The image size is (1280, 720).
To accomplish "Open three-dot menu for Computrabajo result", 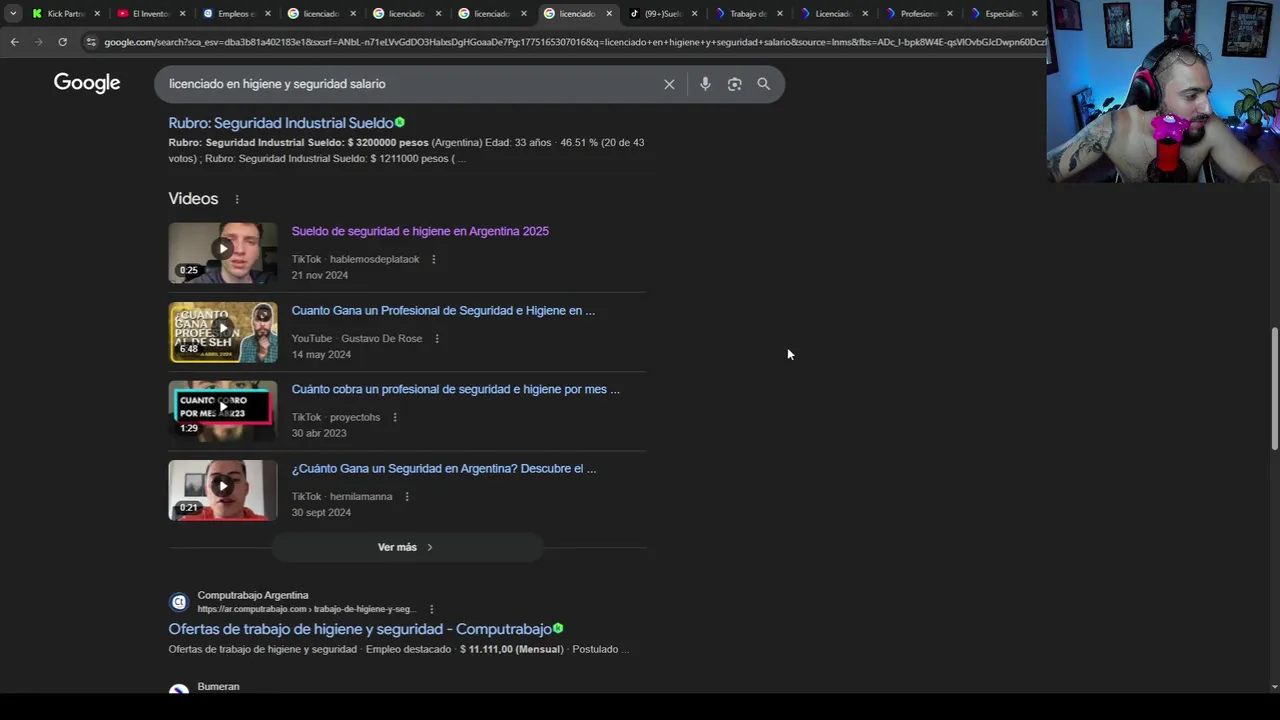I will point(431,609).
